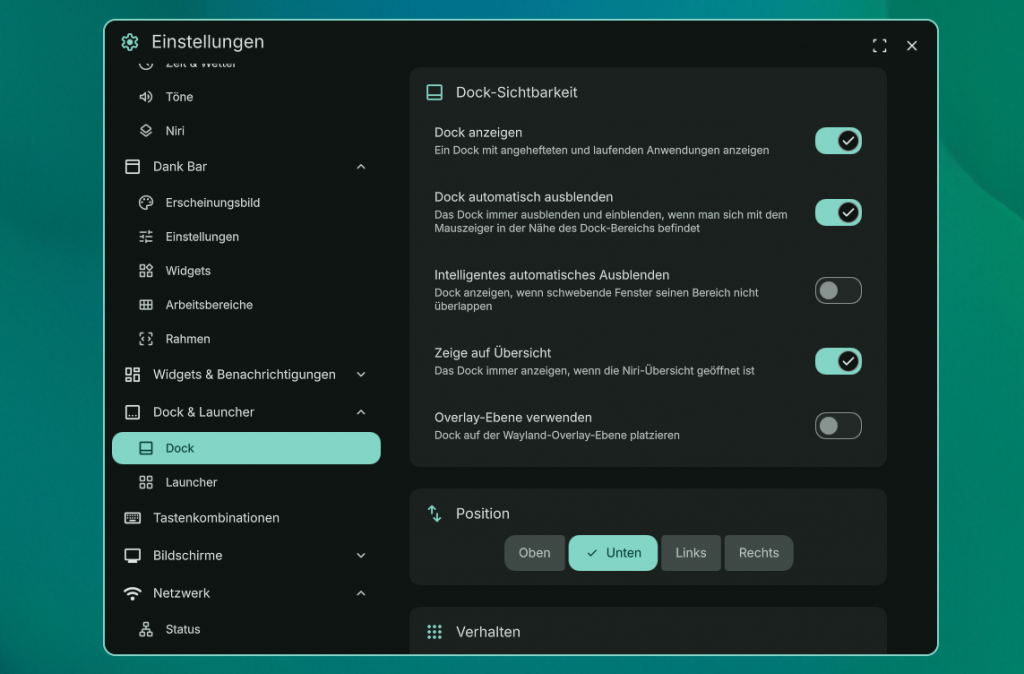Click the text 'Ein Dock mit angehefteten und laufenden Anwendungen anzeigen'
Viewport: 1024px width, 674px height.
601,150
